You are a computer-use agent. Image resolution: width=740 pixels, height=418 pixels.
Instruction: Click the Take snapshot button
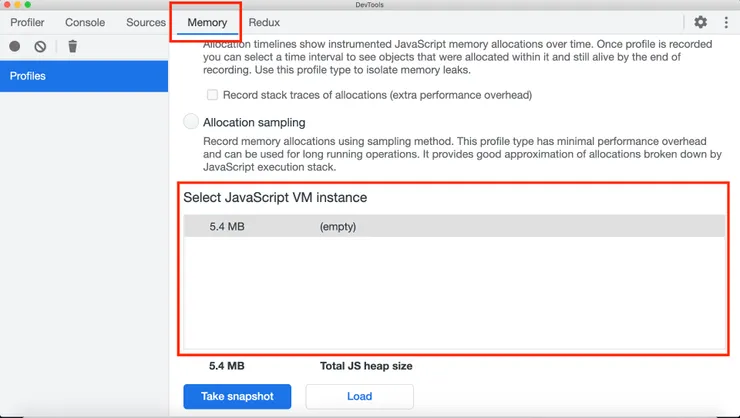click(237, 396)
